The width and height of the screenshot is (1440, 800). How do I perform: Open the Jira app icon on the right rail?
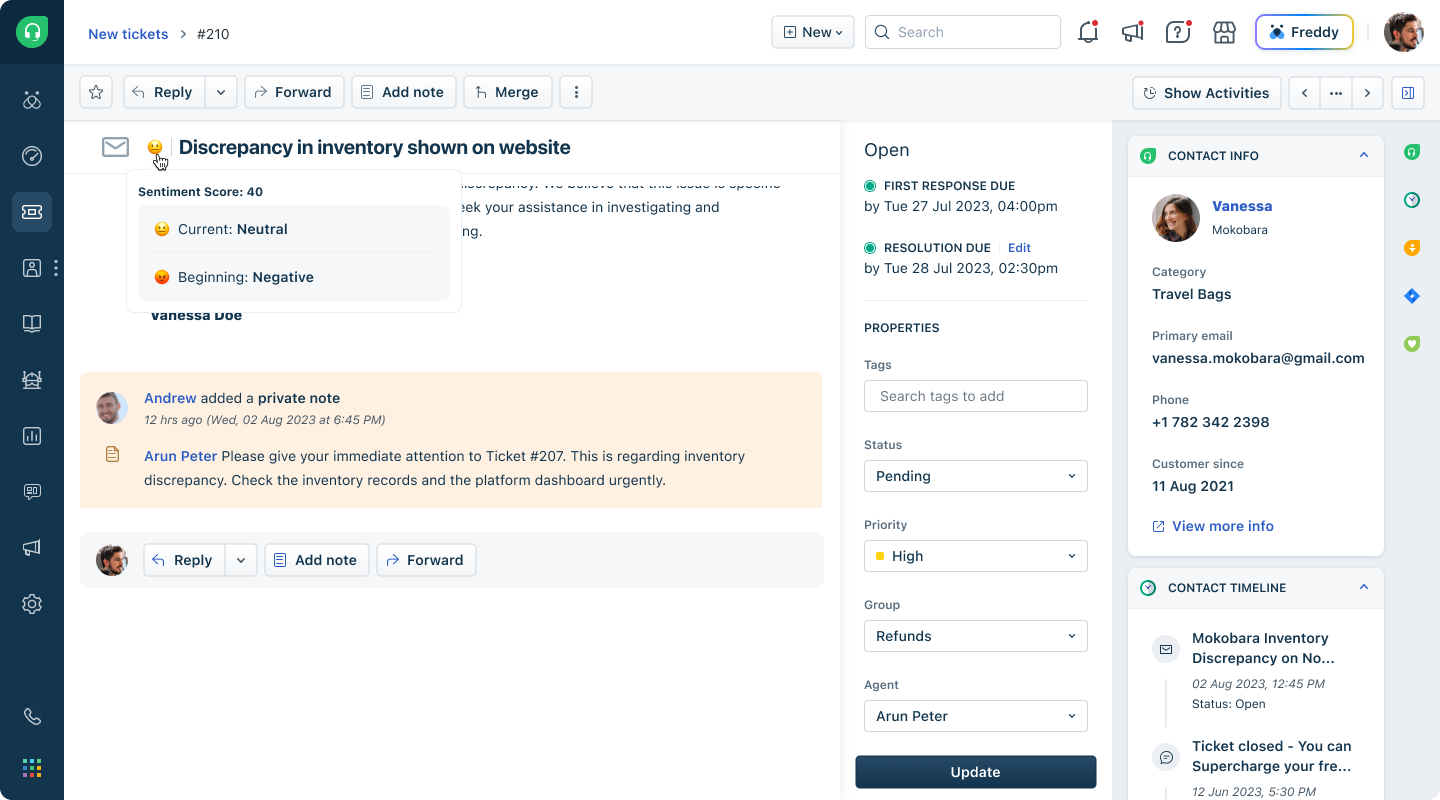tap(1412, 295)
